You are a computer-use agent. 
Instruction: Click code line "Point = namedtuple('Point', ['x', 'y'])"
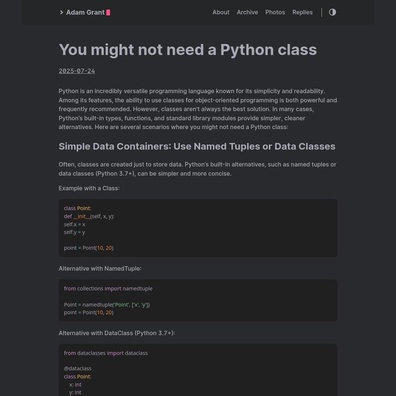[x=107, y=305]
